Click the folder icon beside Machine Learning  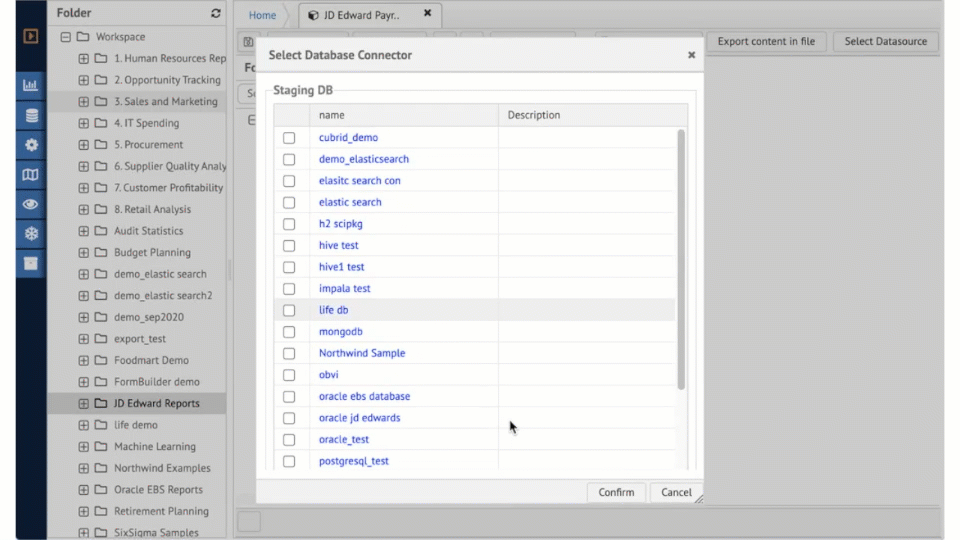101,446
